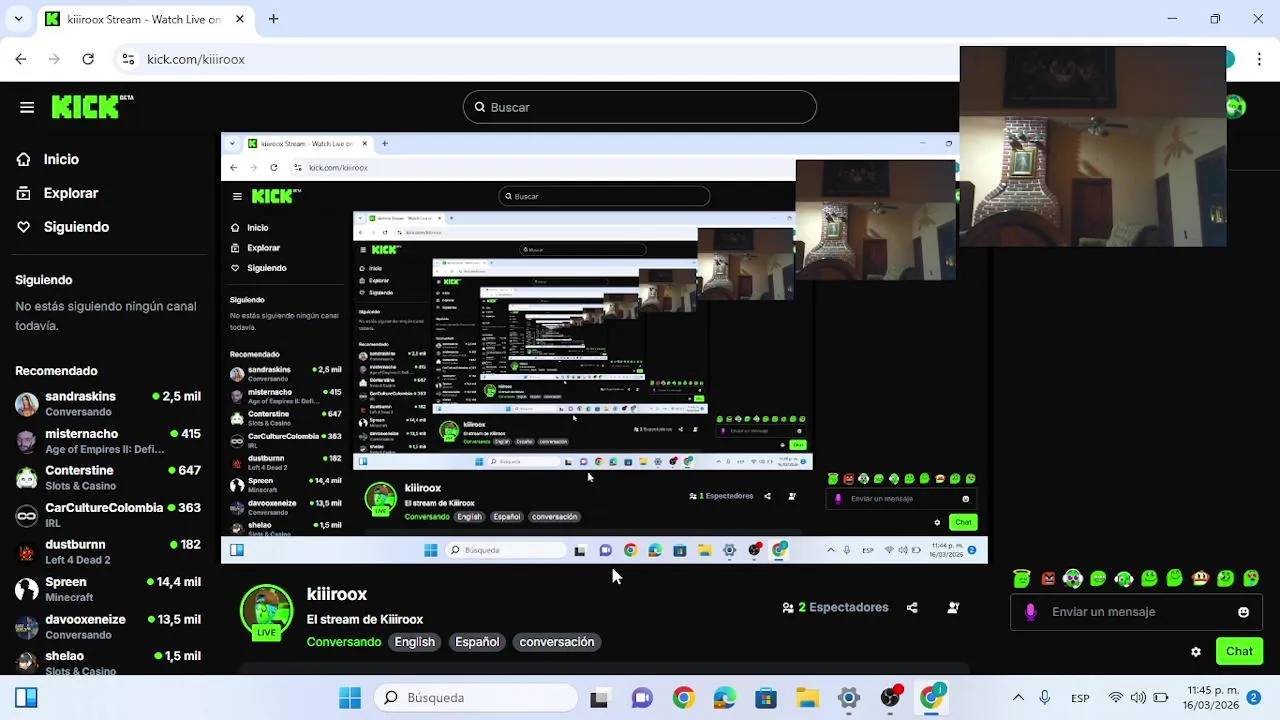
Task: Click the Siguiendo heart icon
Action: pyautogui.click(x=23, y=227)
